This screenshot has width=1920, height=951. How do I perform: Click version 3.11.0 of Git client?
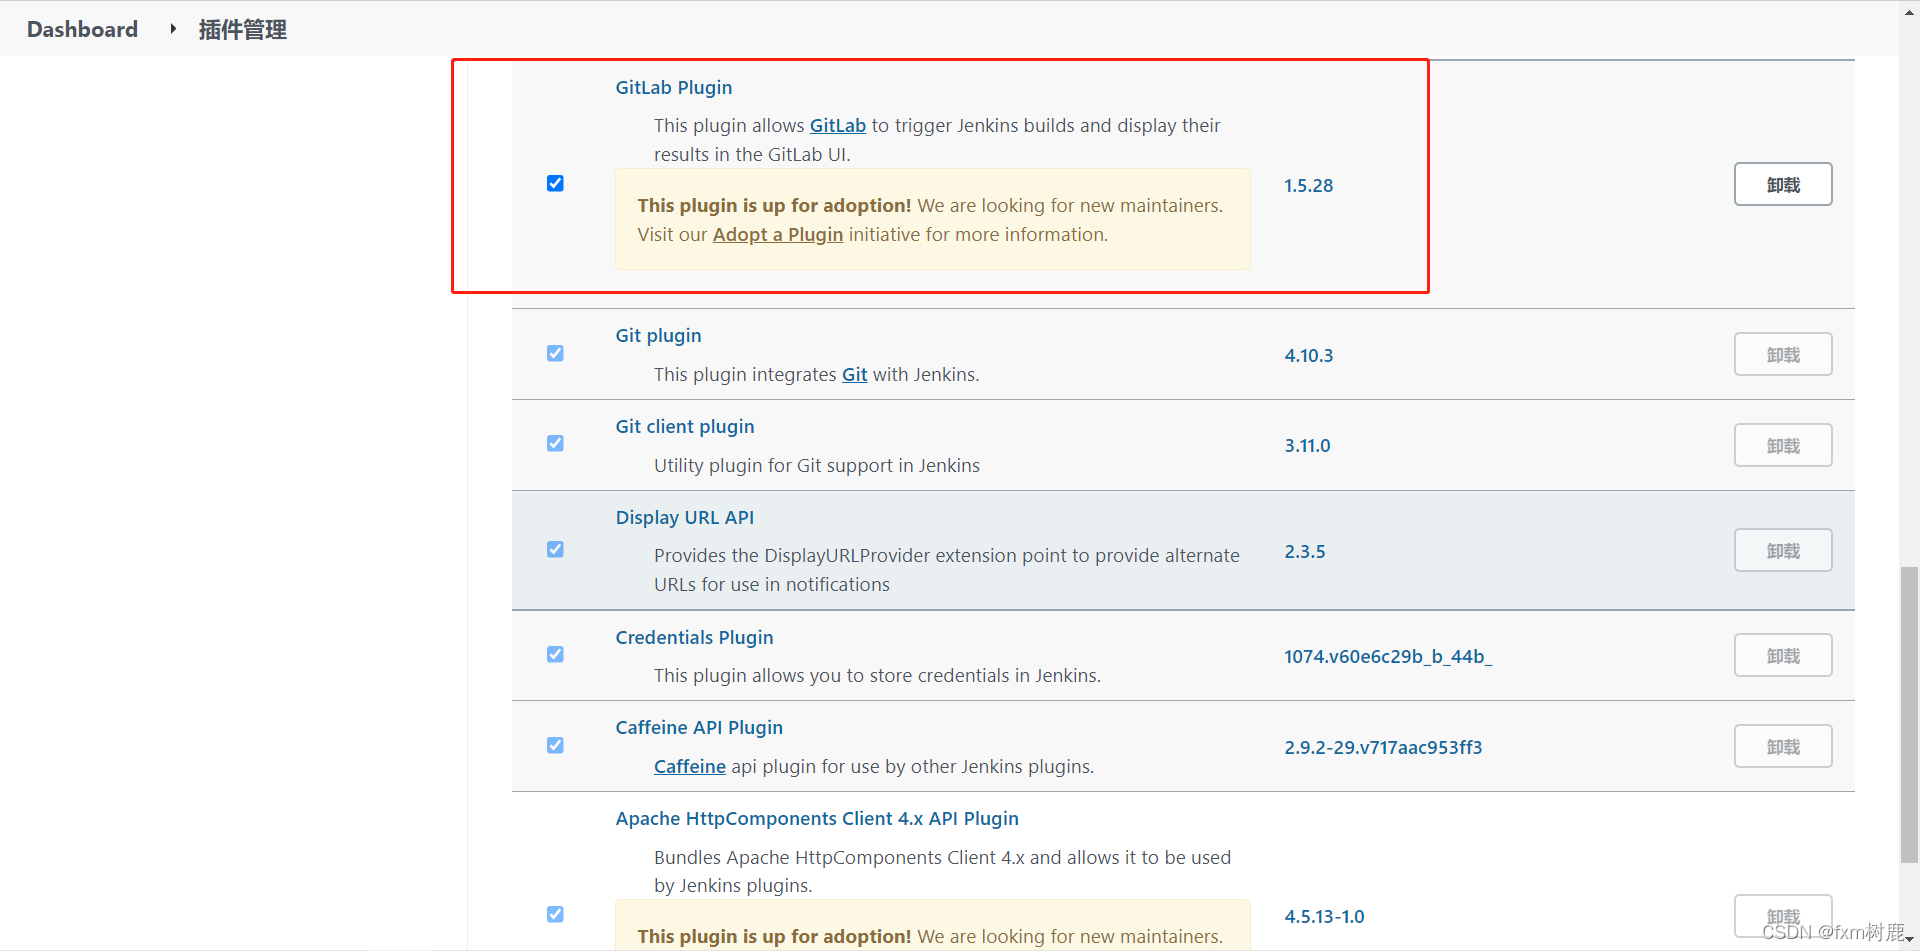click(x=1307, y=445)
